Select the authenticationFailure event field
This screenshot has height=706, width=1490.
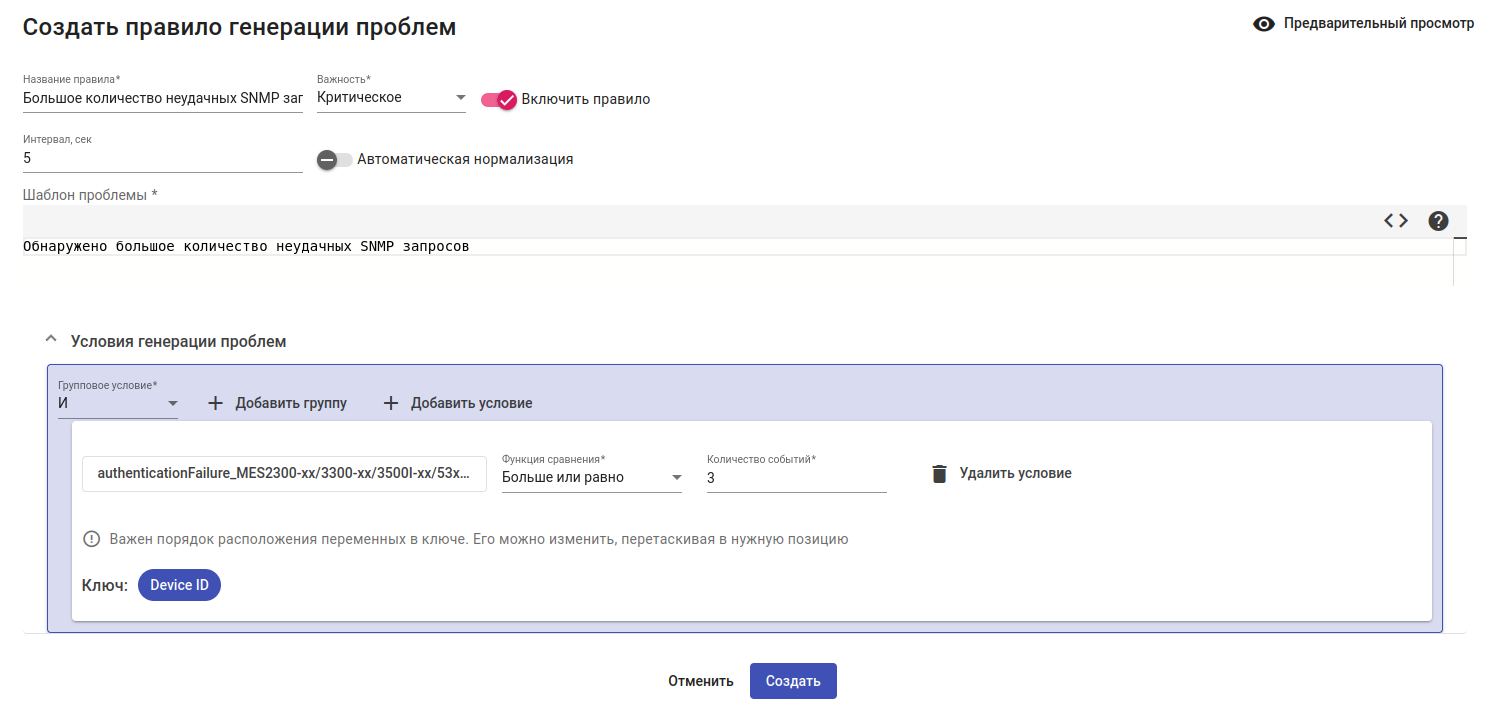point(284,474)
